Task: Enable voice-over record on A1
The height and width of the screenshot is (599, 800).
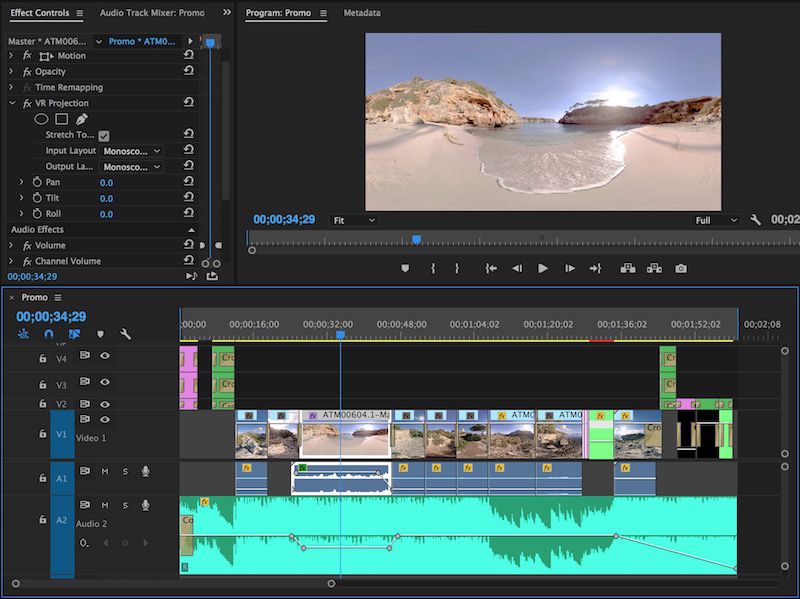Action: click(x=145, y=471)
